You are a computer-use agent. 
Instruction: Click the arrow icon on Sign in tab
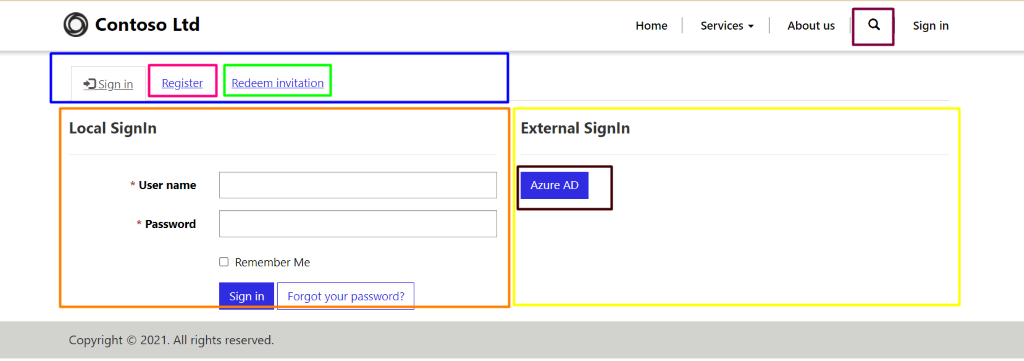(x=90, y=84)
